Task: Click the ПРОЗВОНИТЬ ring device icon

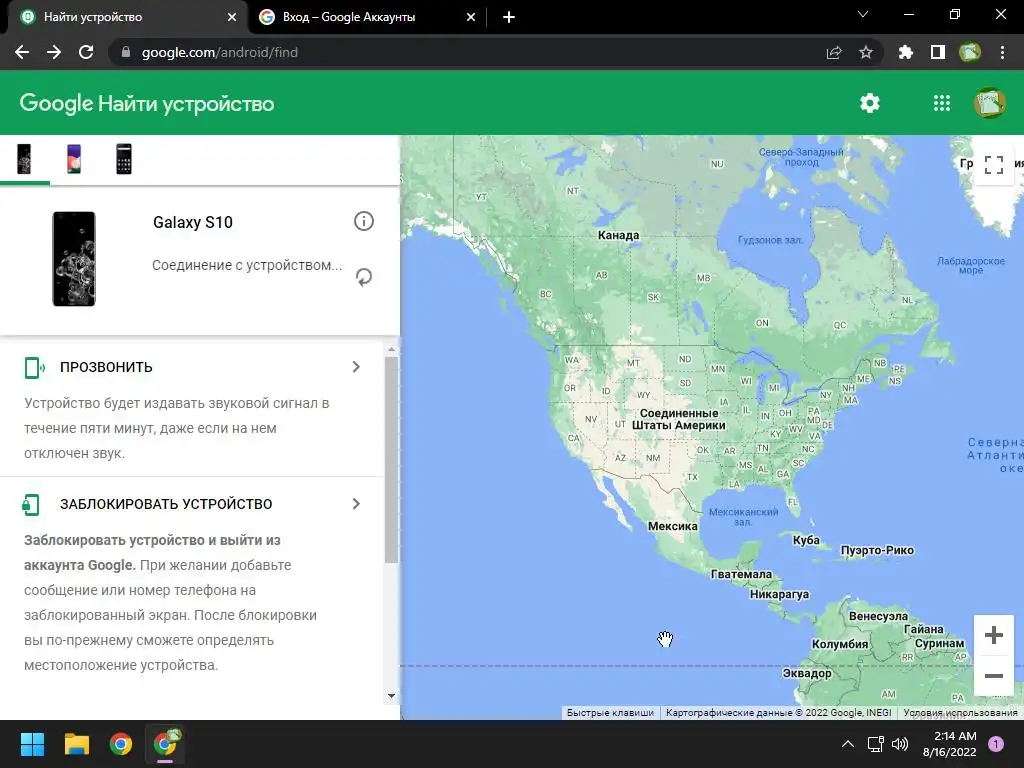Action: coord(34,368)
